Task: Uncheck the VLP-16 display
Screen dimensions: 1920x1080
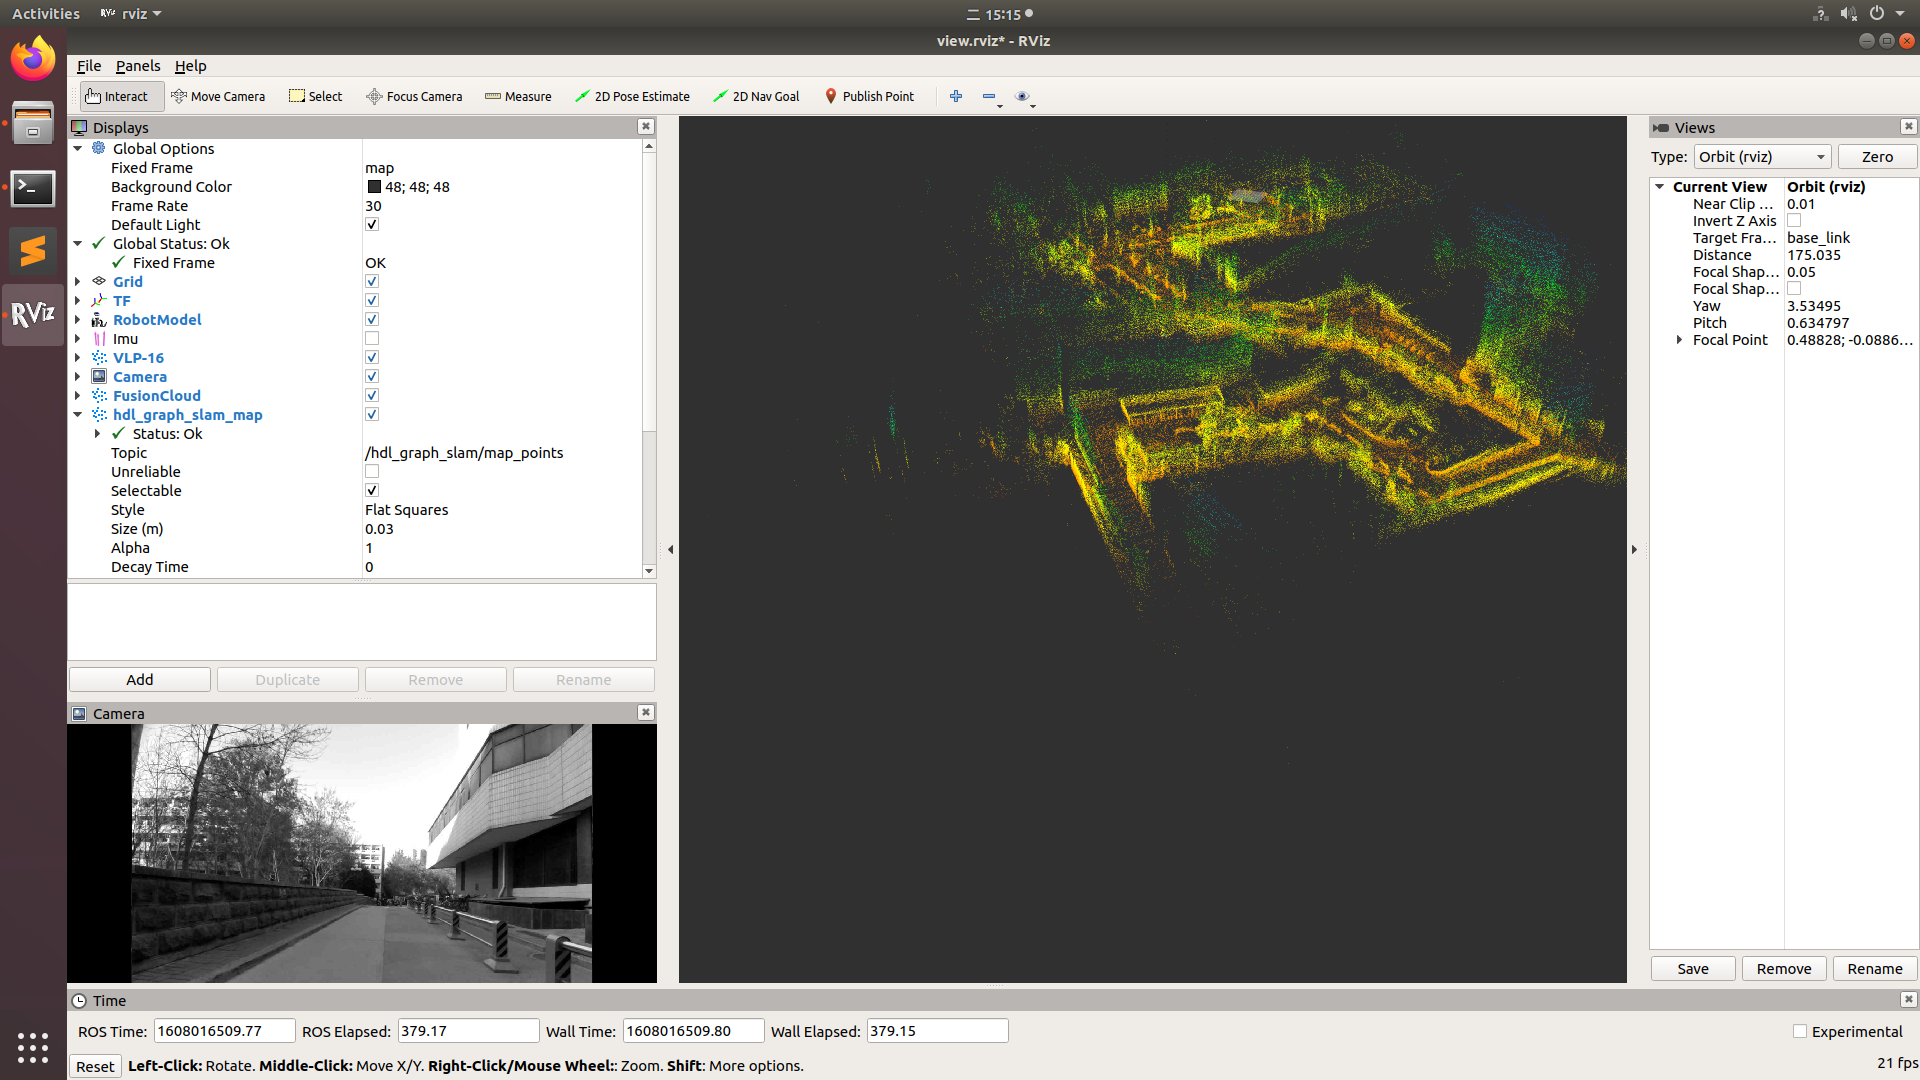Action: tap(372, 357)
